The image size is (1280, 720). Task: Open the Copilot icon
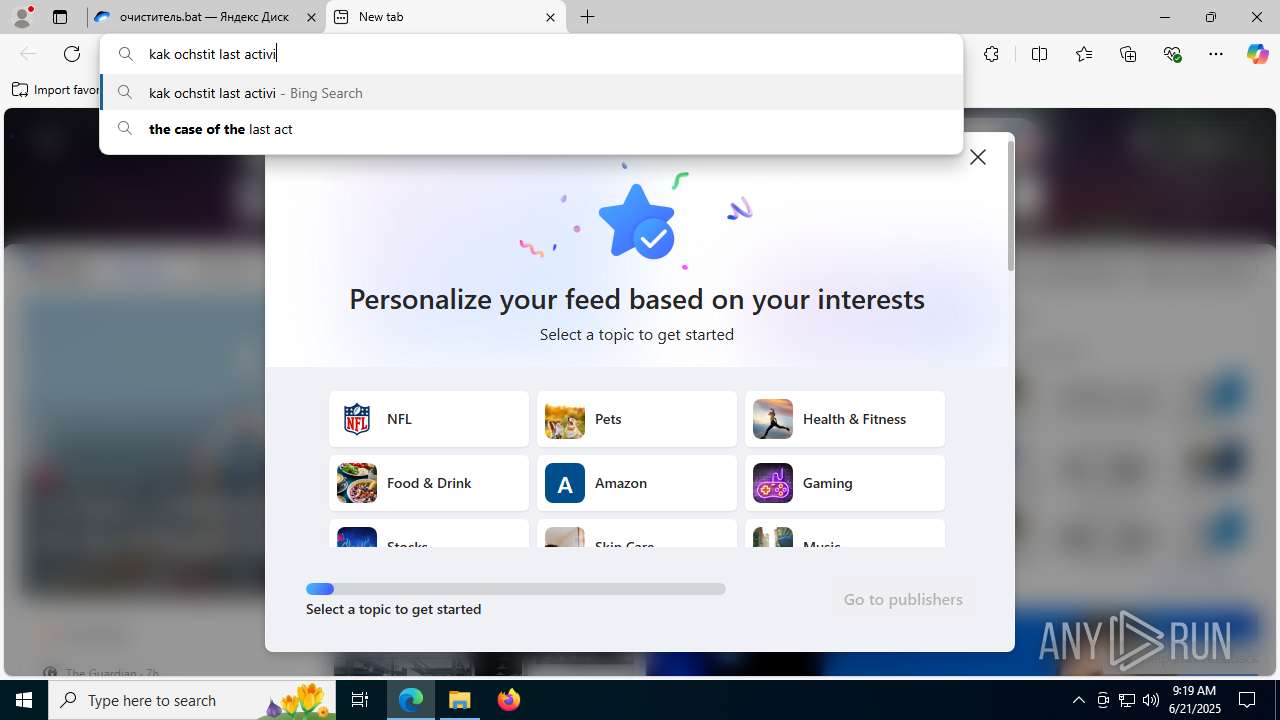pos(1257,54)
